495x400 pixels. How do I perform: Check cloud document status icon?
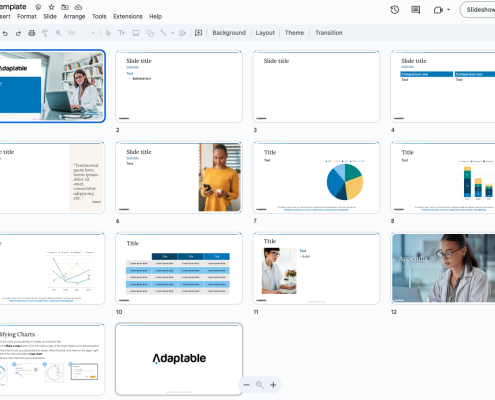[x=78, y=7]
